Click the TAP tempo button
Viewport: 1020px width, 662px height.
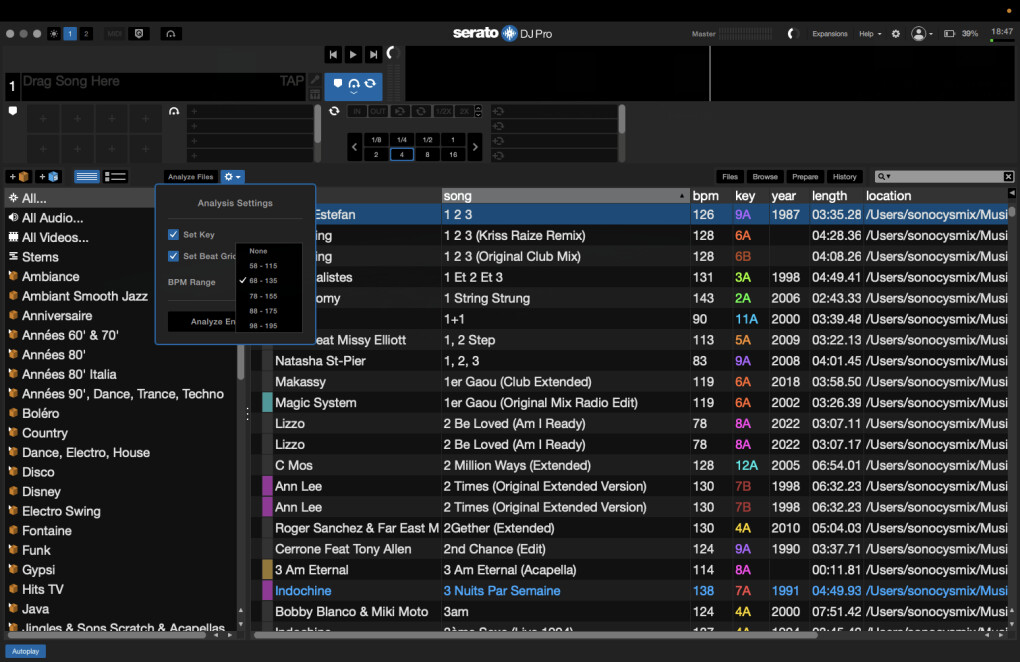[291, 81]
